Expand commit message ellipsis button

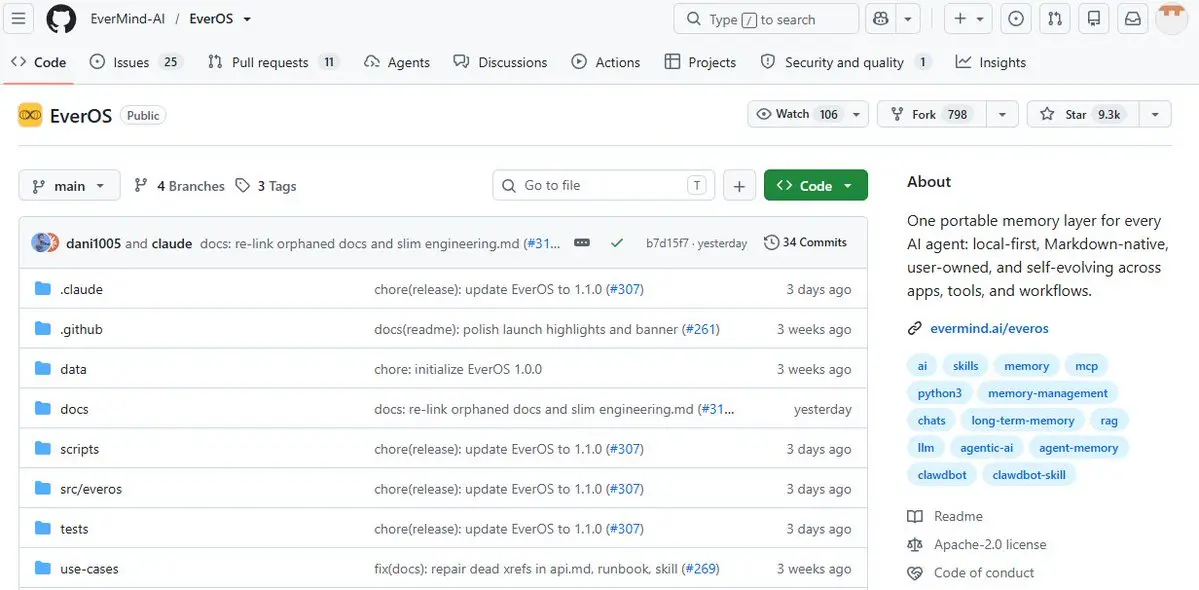click(x=582, y=242)
